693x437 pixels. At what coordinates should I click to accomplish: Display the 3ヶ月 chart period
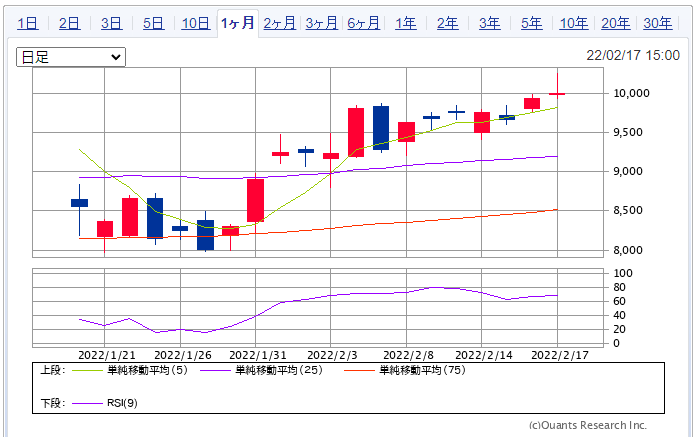click(x=322, y=23)
